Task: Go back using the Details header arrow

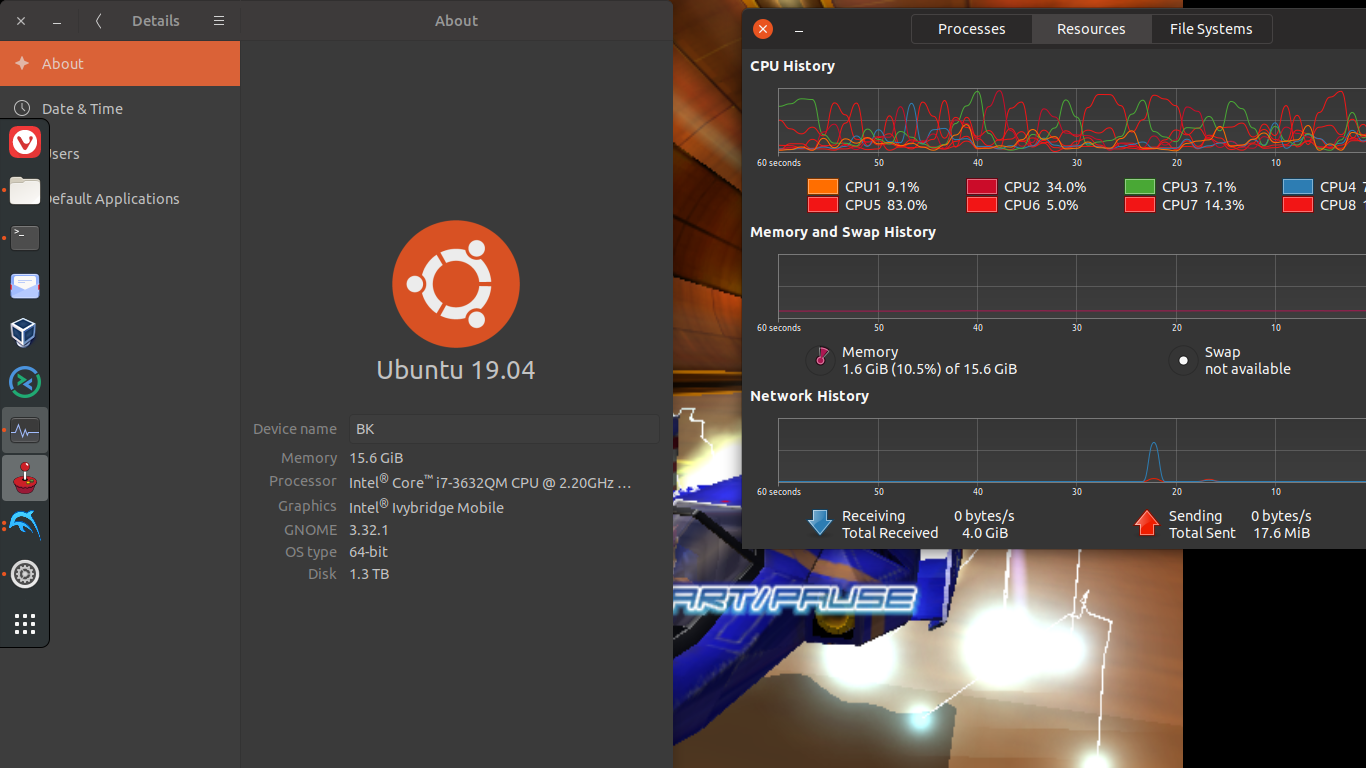Action: 98,21
